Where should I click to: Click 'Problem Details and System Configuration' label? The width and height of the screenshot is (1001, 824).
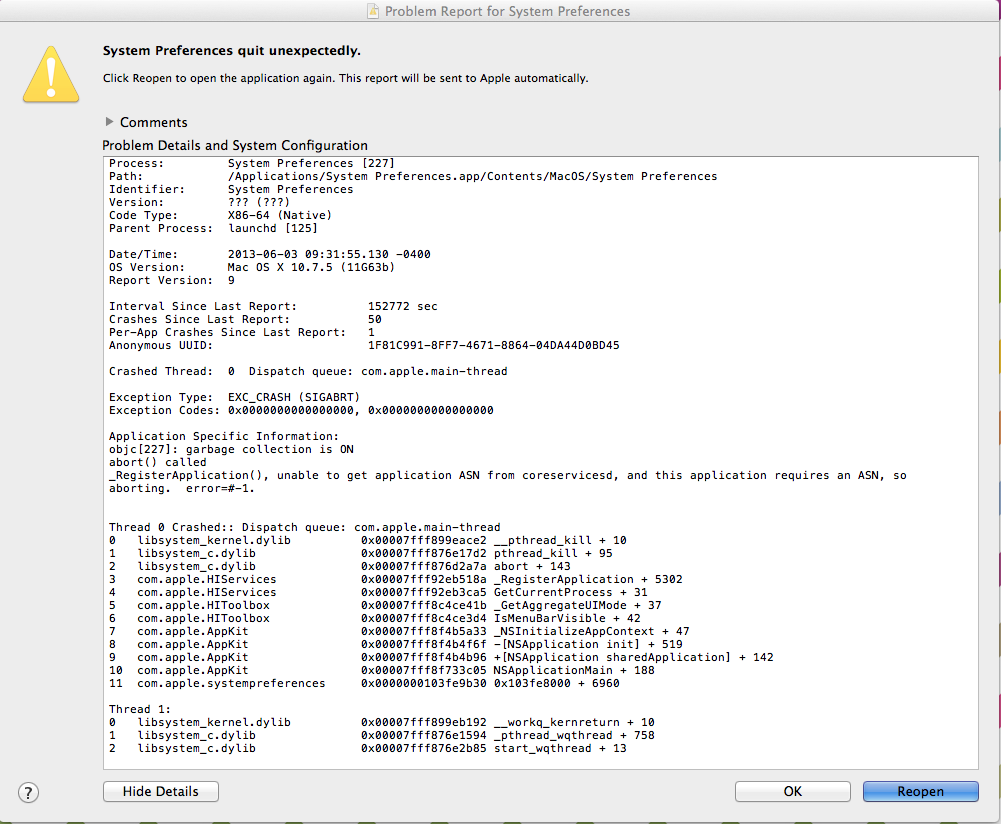point(235,146)
